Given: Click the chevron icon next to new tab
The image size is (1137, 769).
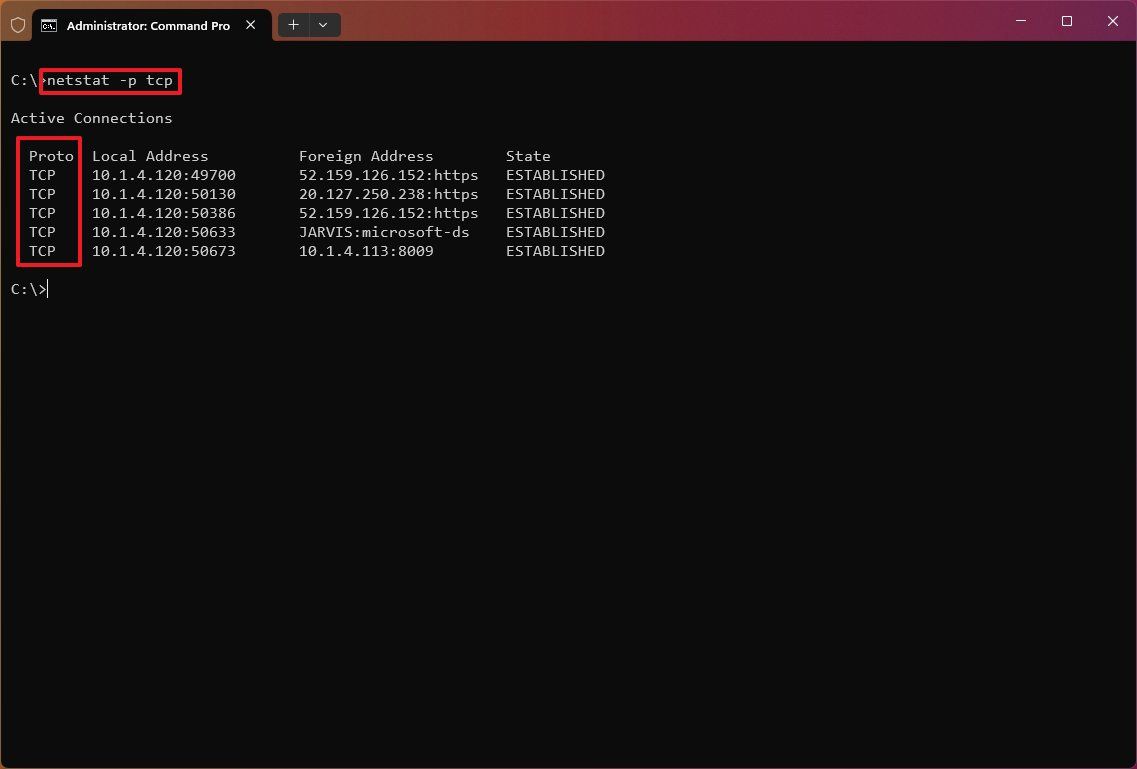Looking at the screenshot, I should (x=322, y=24).
